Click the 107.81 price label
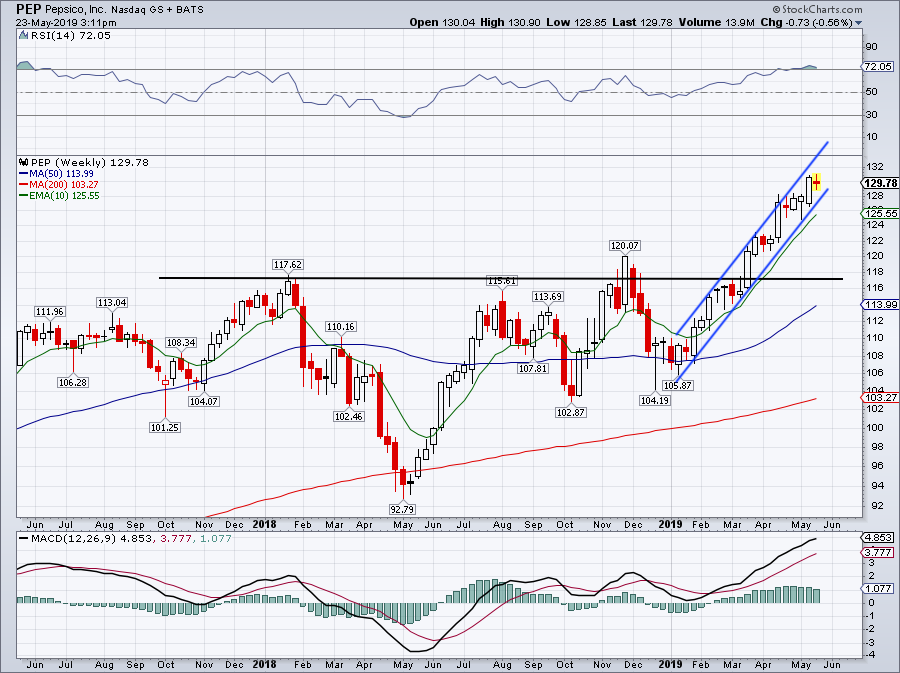The image size is (900, 673). point(533,368)
